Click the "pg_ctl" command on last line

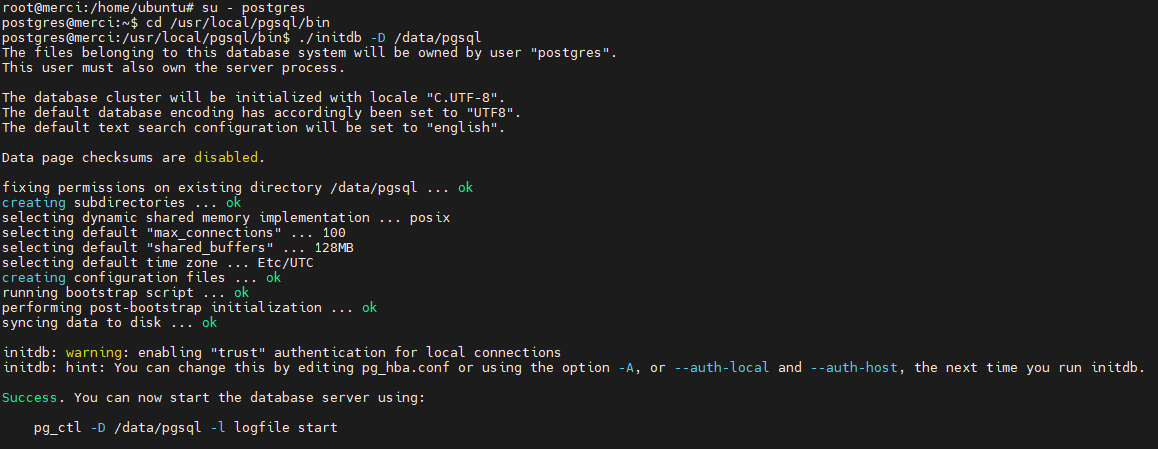pos(58,428)
